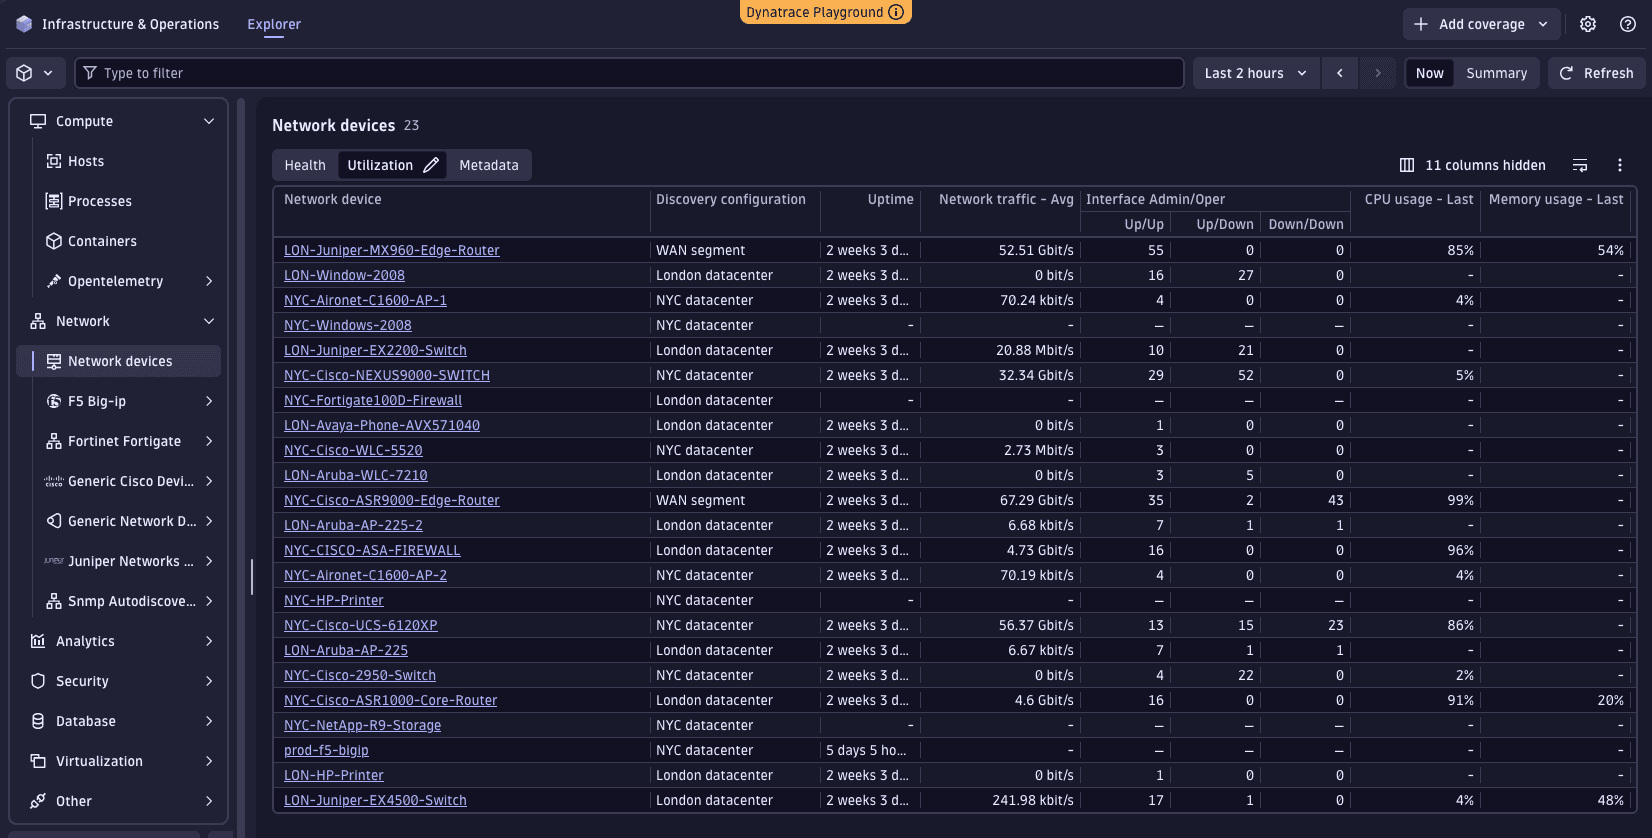Open LON-Juniper-MX960-Edge-Router link
The image size is (1652, 838).
pos(392,250)
